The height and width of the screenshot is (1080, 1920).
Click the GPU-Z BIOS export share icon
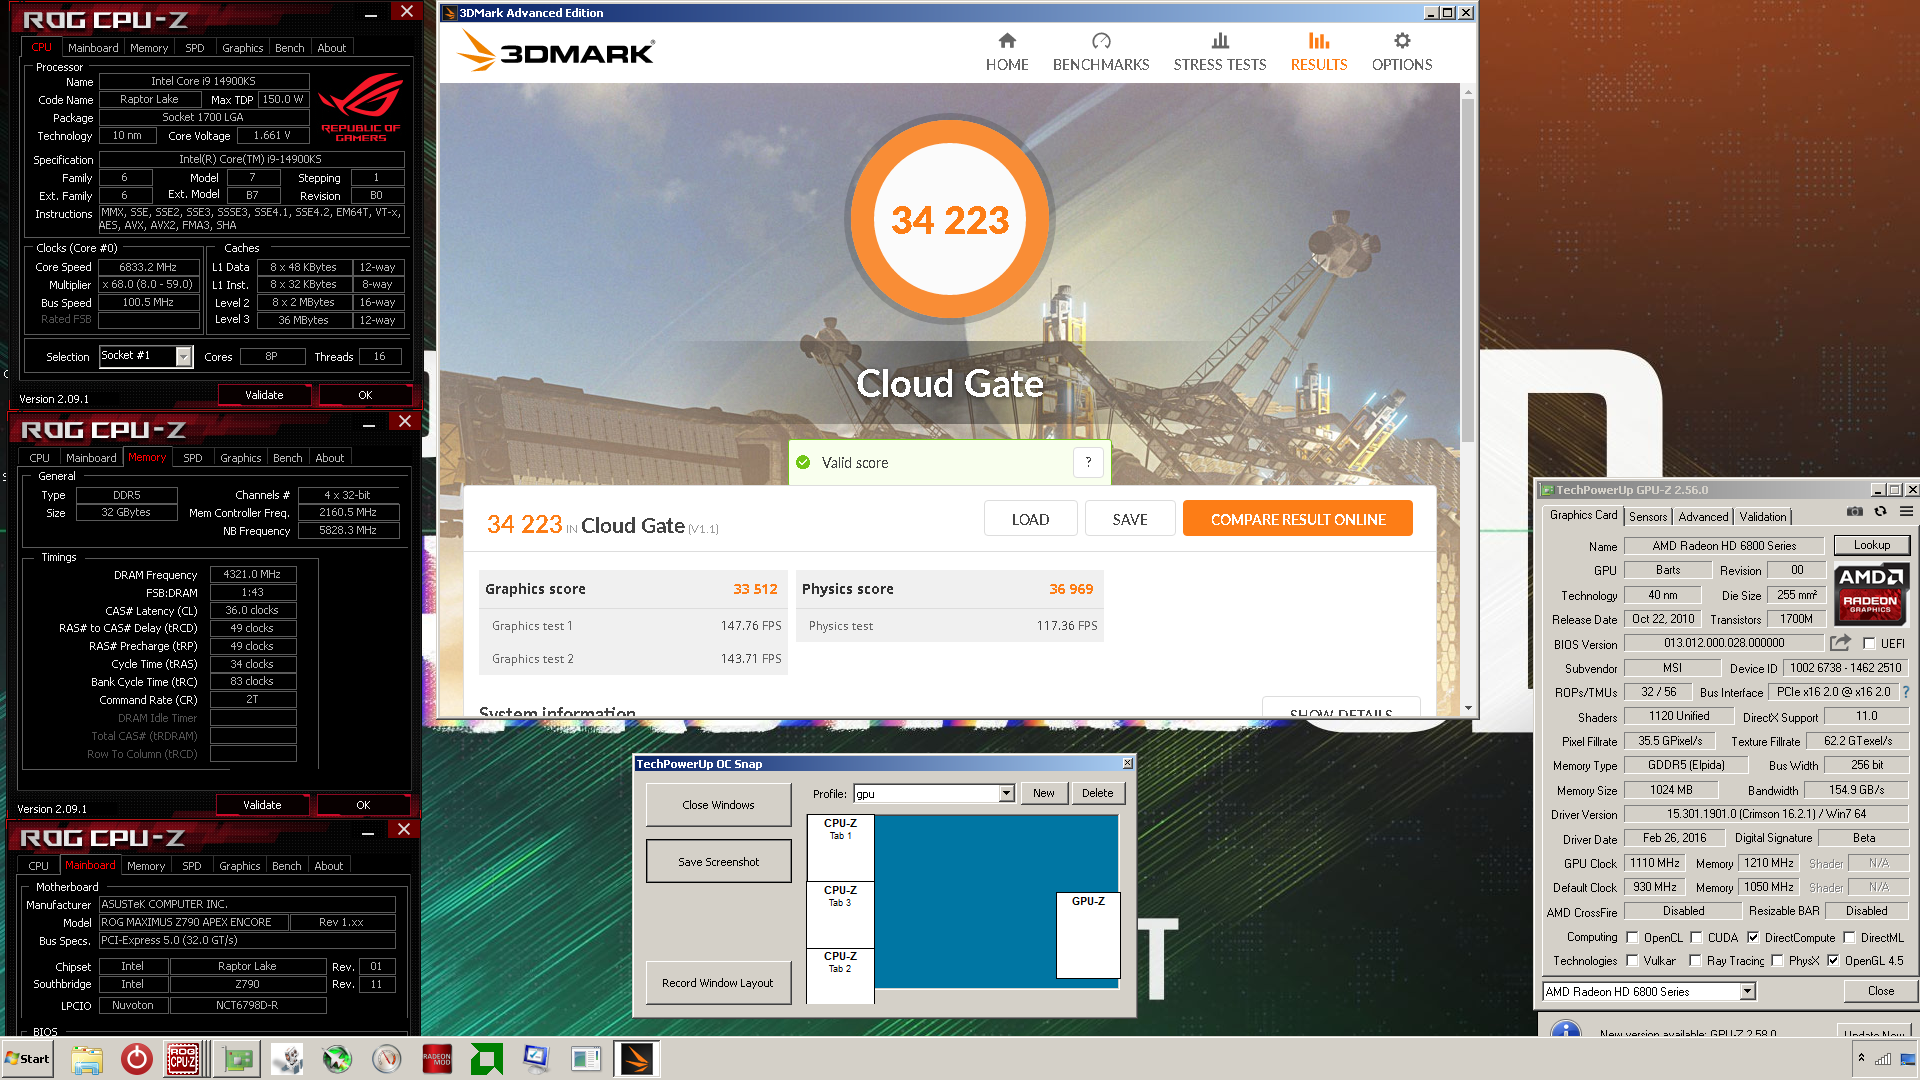pos(1840,643)
